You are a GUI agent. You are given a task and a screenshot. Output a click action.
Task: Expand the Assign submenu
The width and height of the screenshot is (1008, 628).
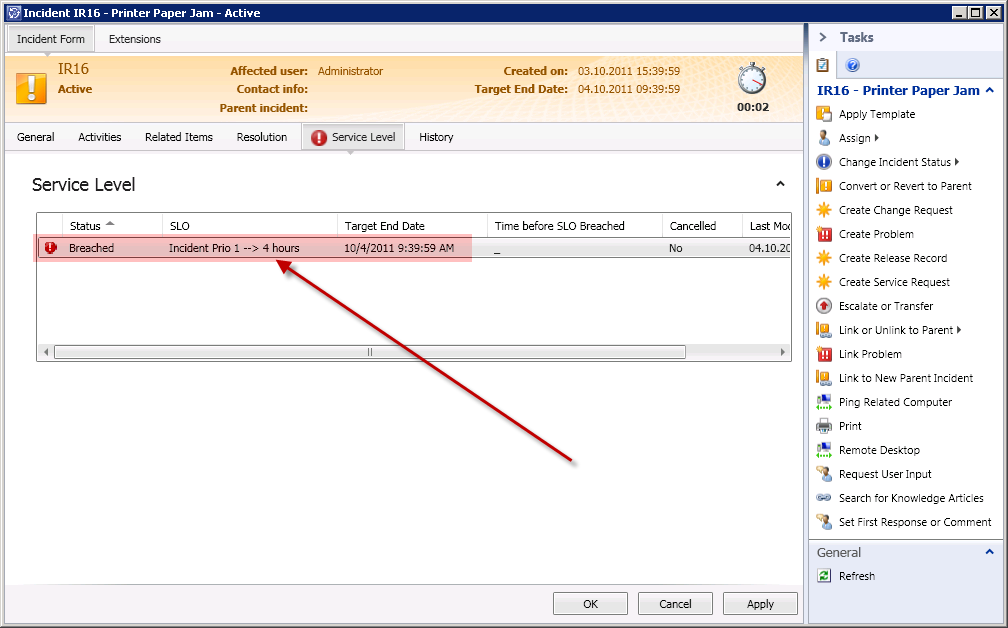[x=876, y=138]
